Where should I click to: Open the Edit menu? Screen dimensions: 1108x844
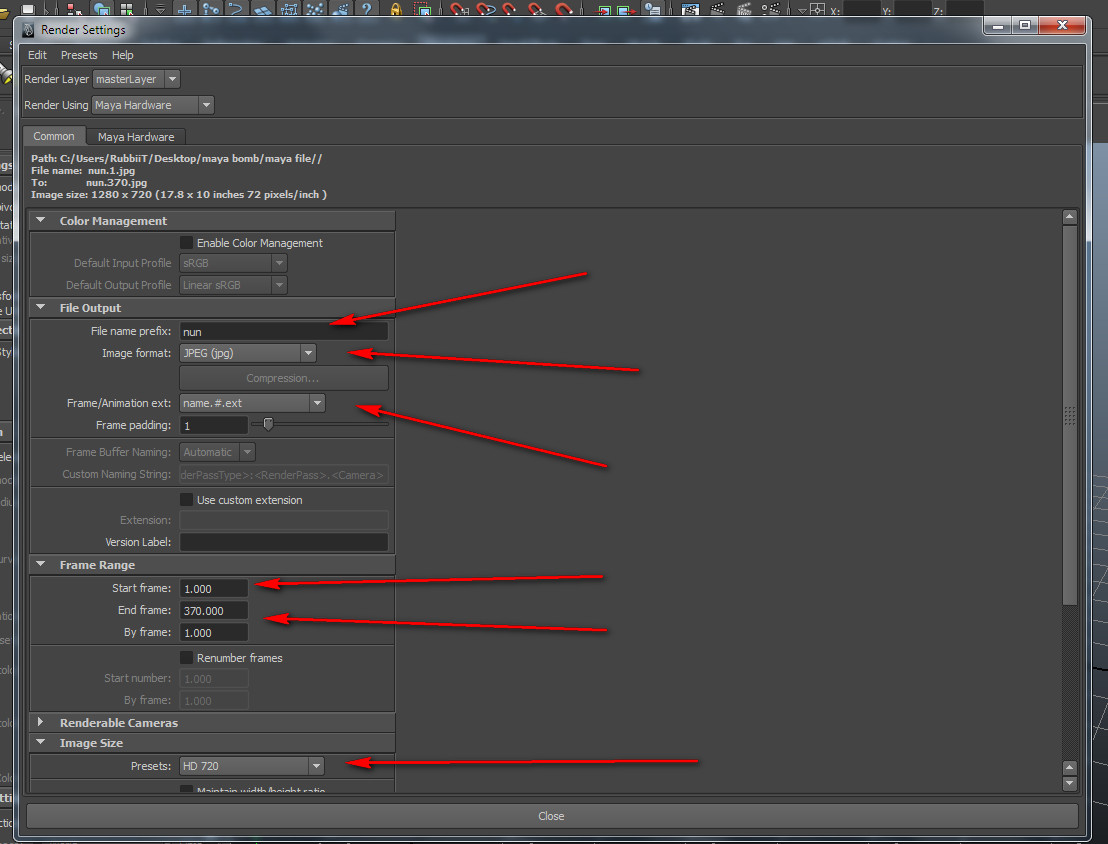[x=37, y=55]
